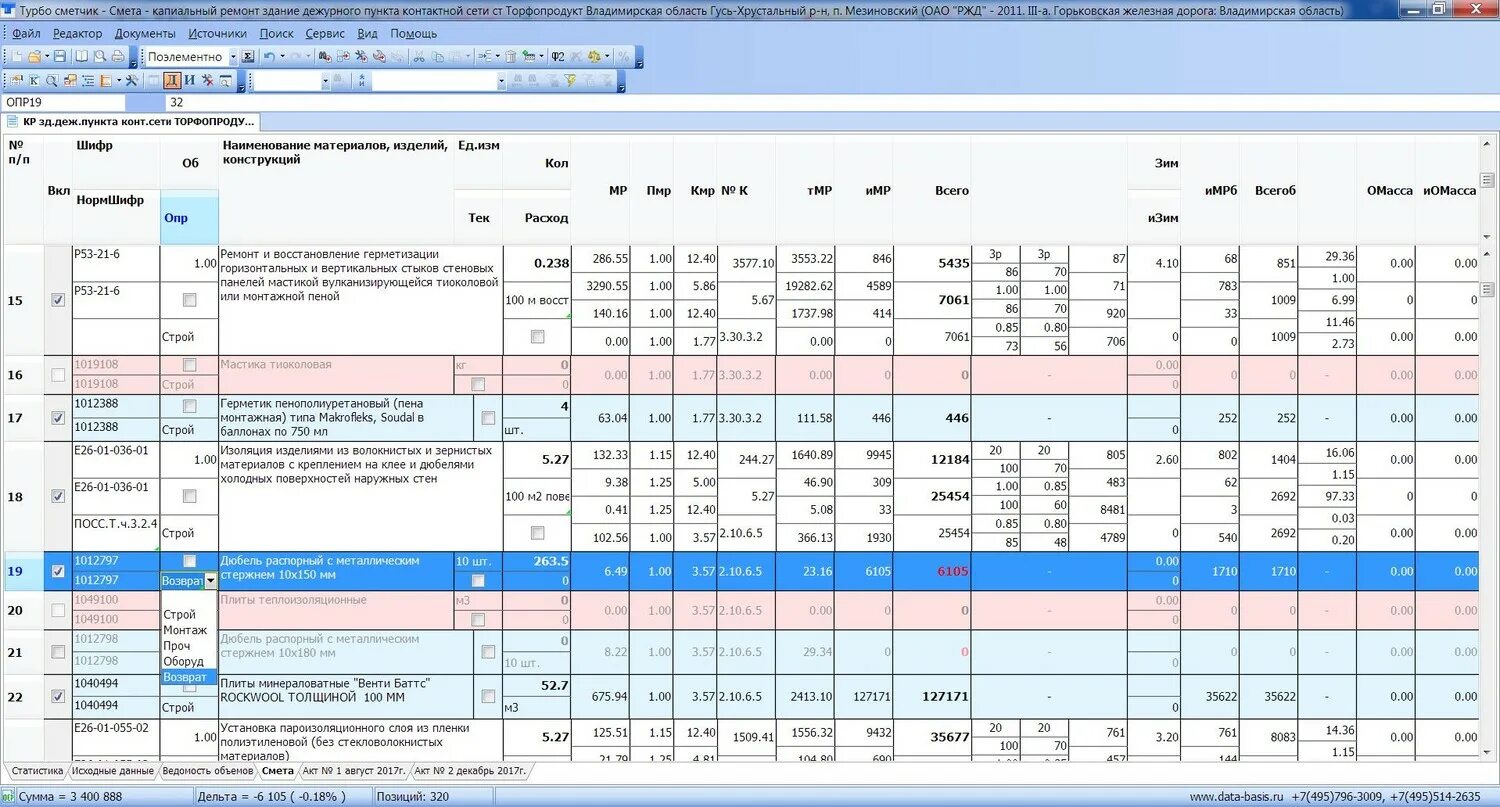Screen dimensions: 1500x807
Task: Click the balance scales icon
Action: point(594,57)
